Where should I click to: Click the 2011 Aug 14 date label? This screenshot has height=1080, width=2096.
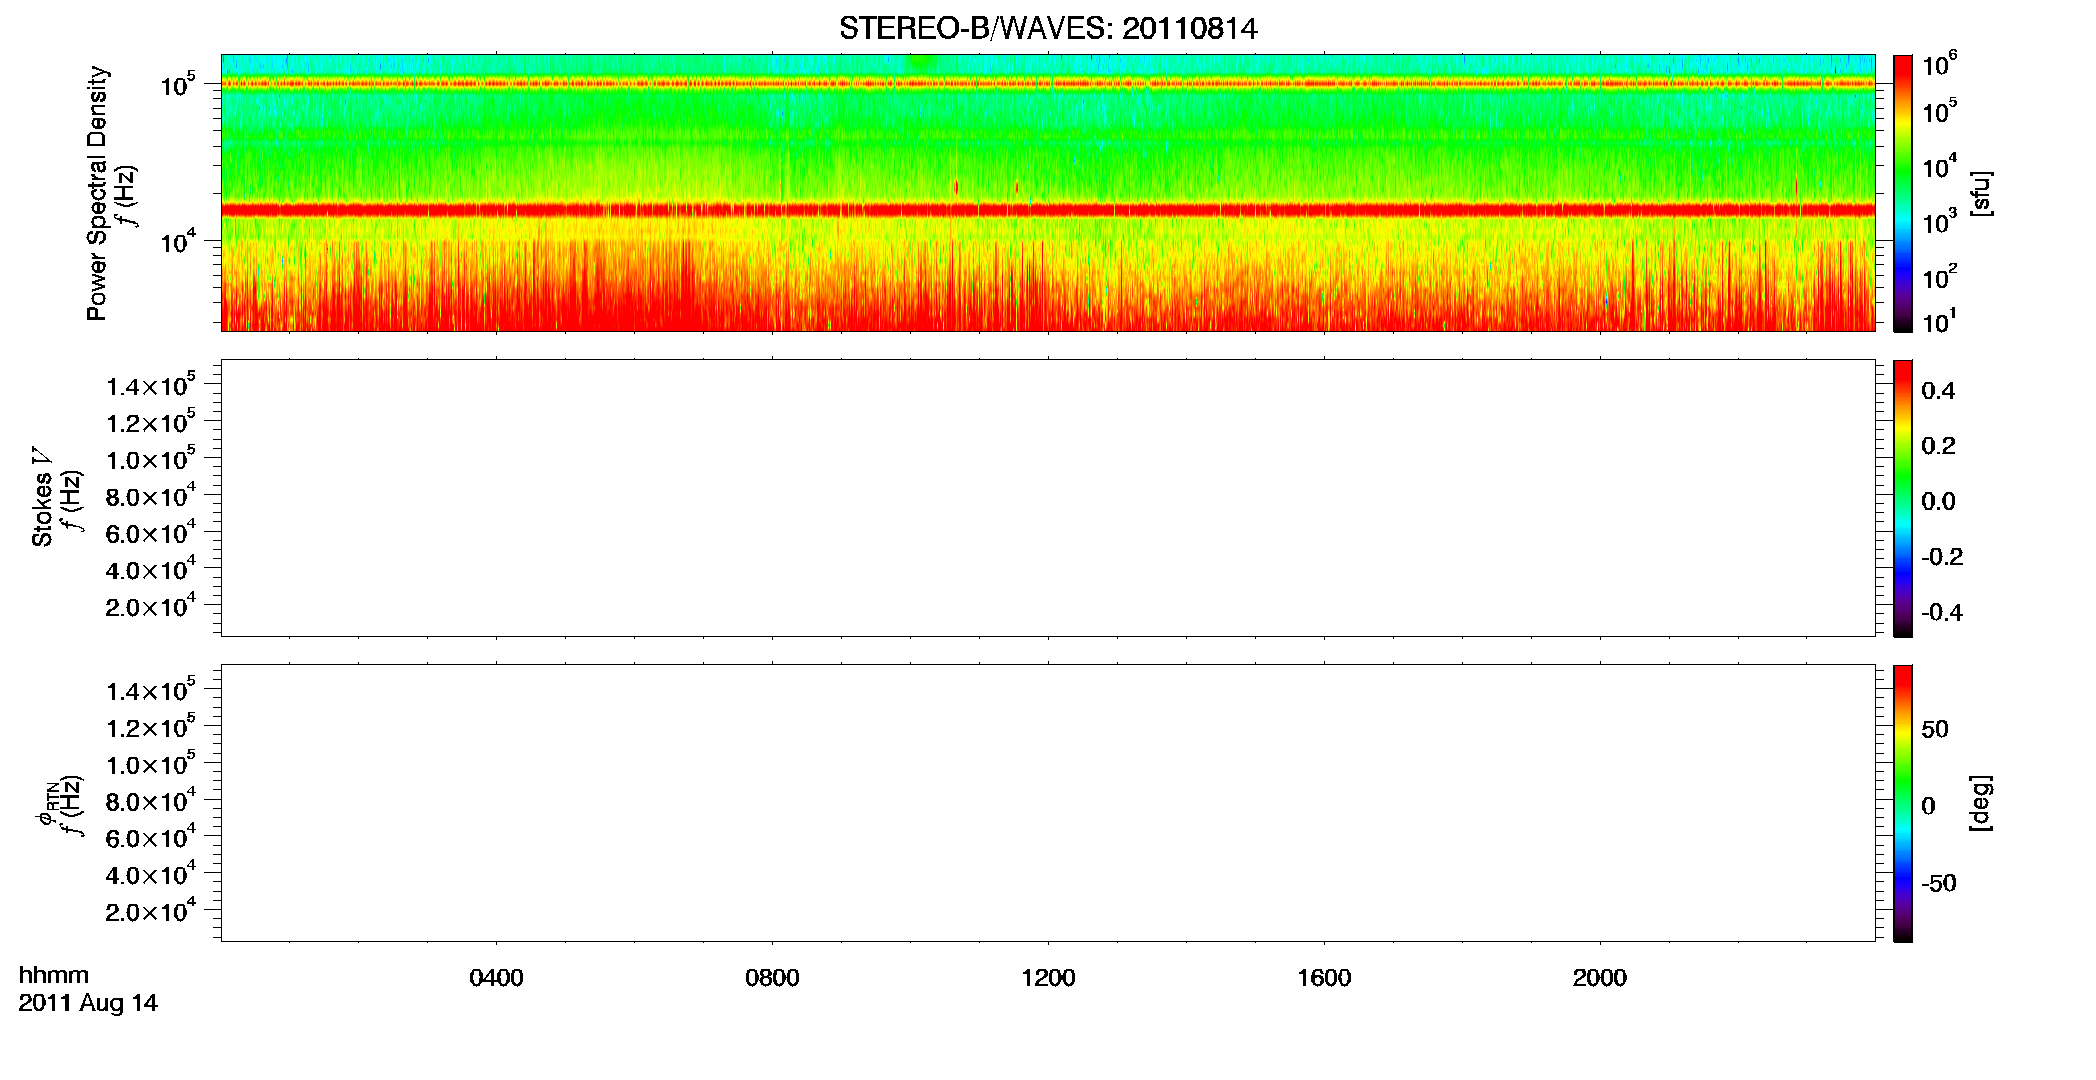point(88,1003)
